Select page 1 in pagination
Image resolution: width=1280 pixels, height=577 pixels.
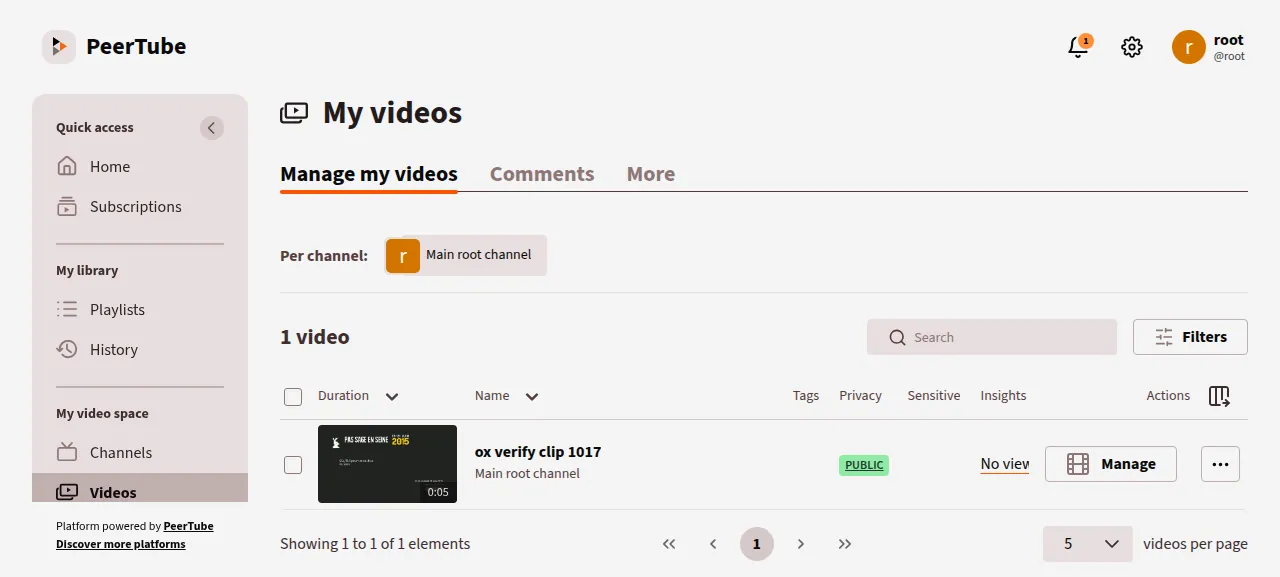757,544
